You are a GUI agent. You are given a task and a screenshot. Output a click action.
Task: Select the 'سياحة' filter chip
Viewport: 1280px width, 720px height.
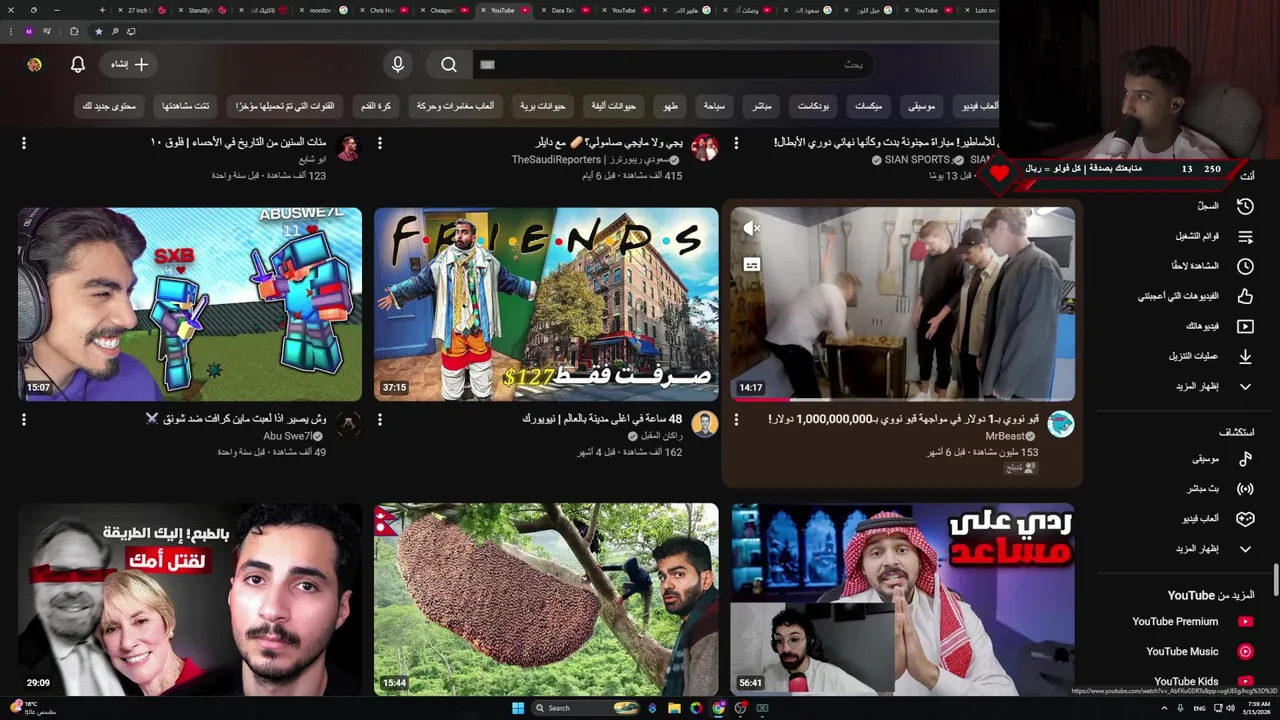pos(714,105)
